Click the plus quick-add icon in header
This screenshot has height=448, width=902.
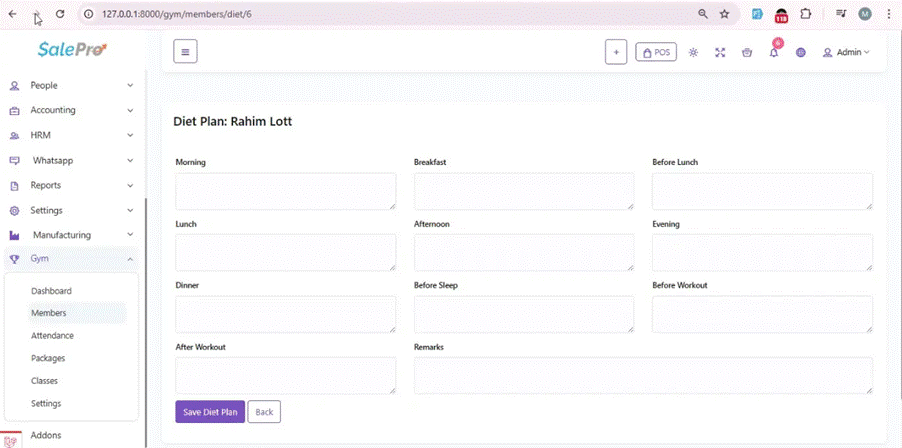(616, 52)
